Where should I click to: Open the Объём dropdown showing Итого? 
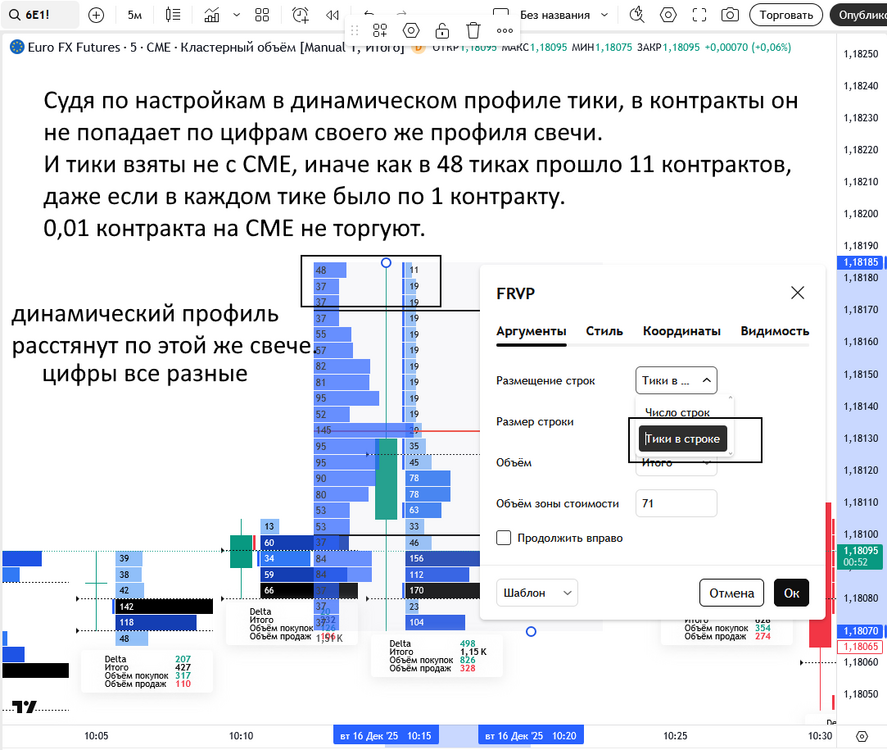[x=676, y=463]
